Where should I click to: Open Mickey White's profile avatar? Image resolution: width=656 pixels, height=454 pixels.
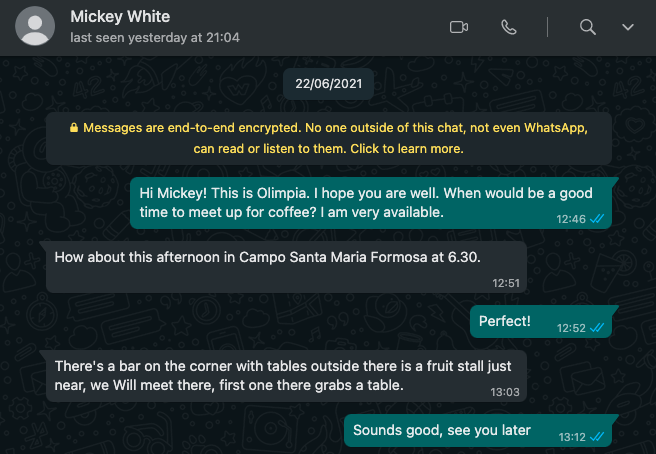coord(35,26)
